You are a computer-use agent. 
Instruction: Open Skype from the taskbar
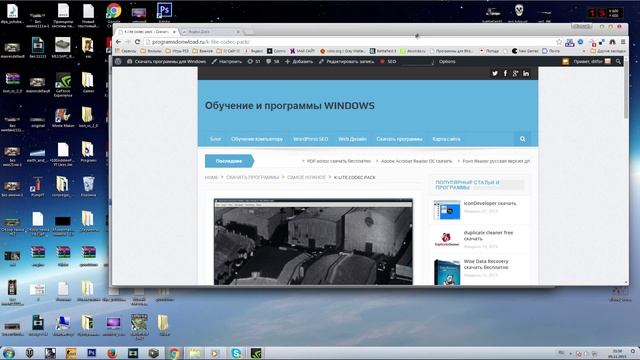click(236, 353)
